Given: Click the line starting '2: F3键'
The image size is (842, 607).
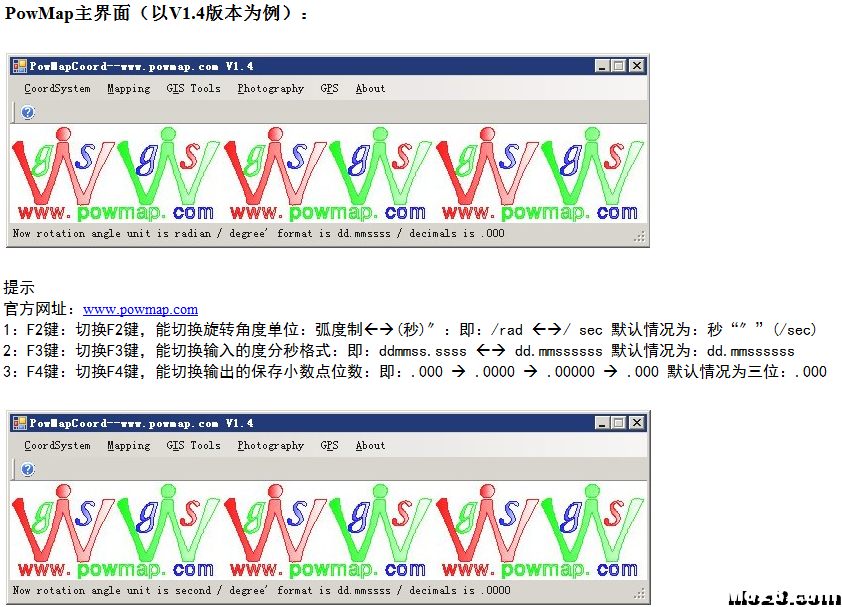Looking at the screenshot, I should pos(398,351).
